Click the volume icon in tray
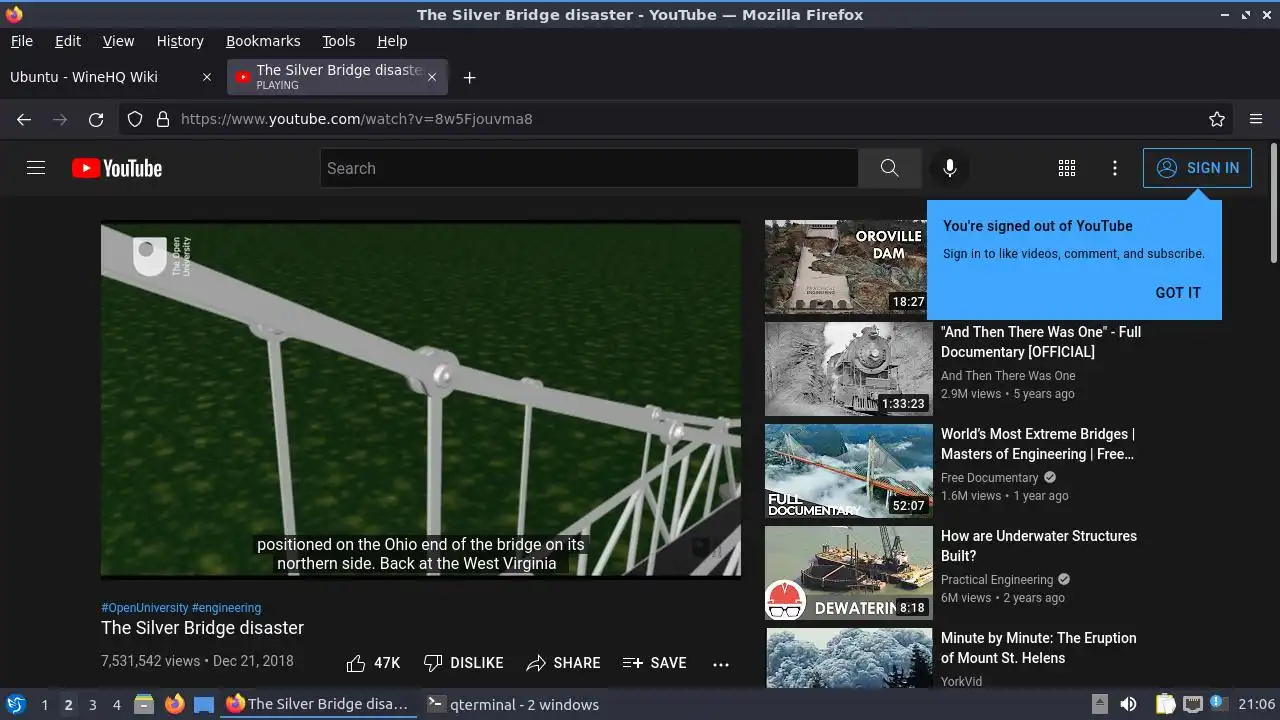This screenshot has height=720, width=1280. tap(1128, 704)
